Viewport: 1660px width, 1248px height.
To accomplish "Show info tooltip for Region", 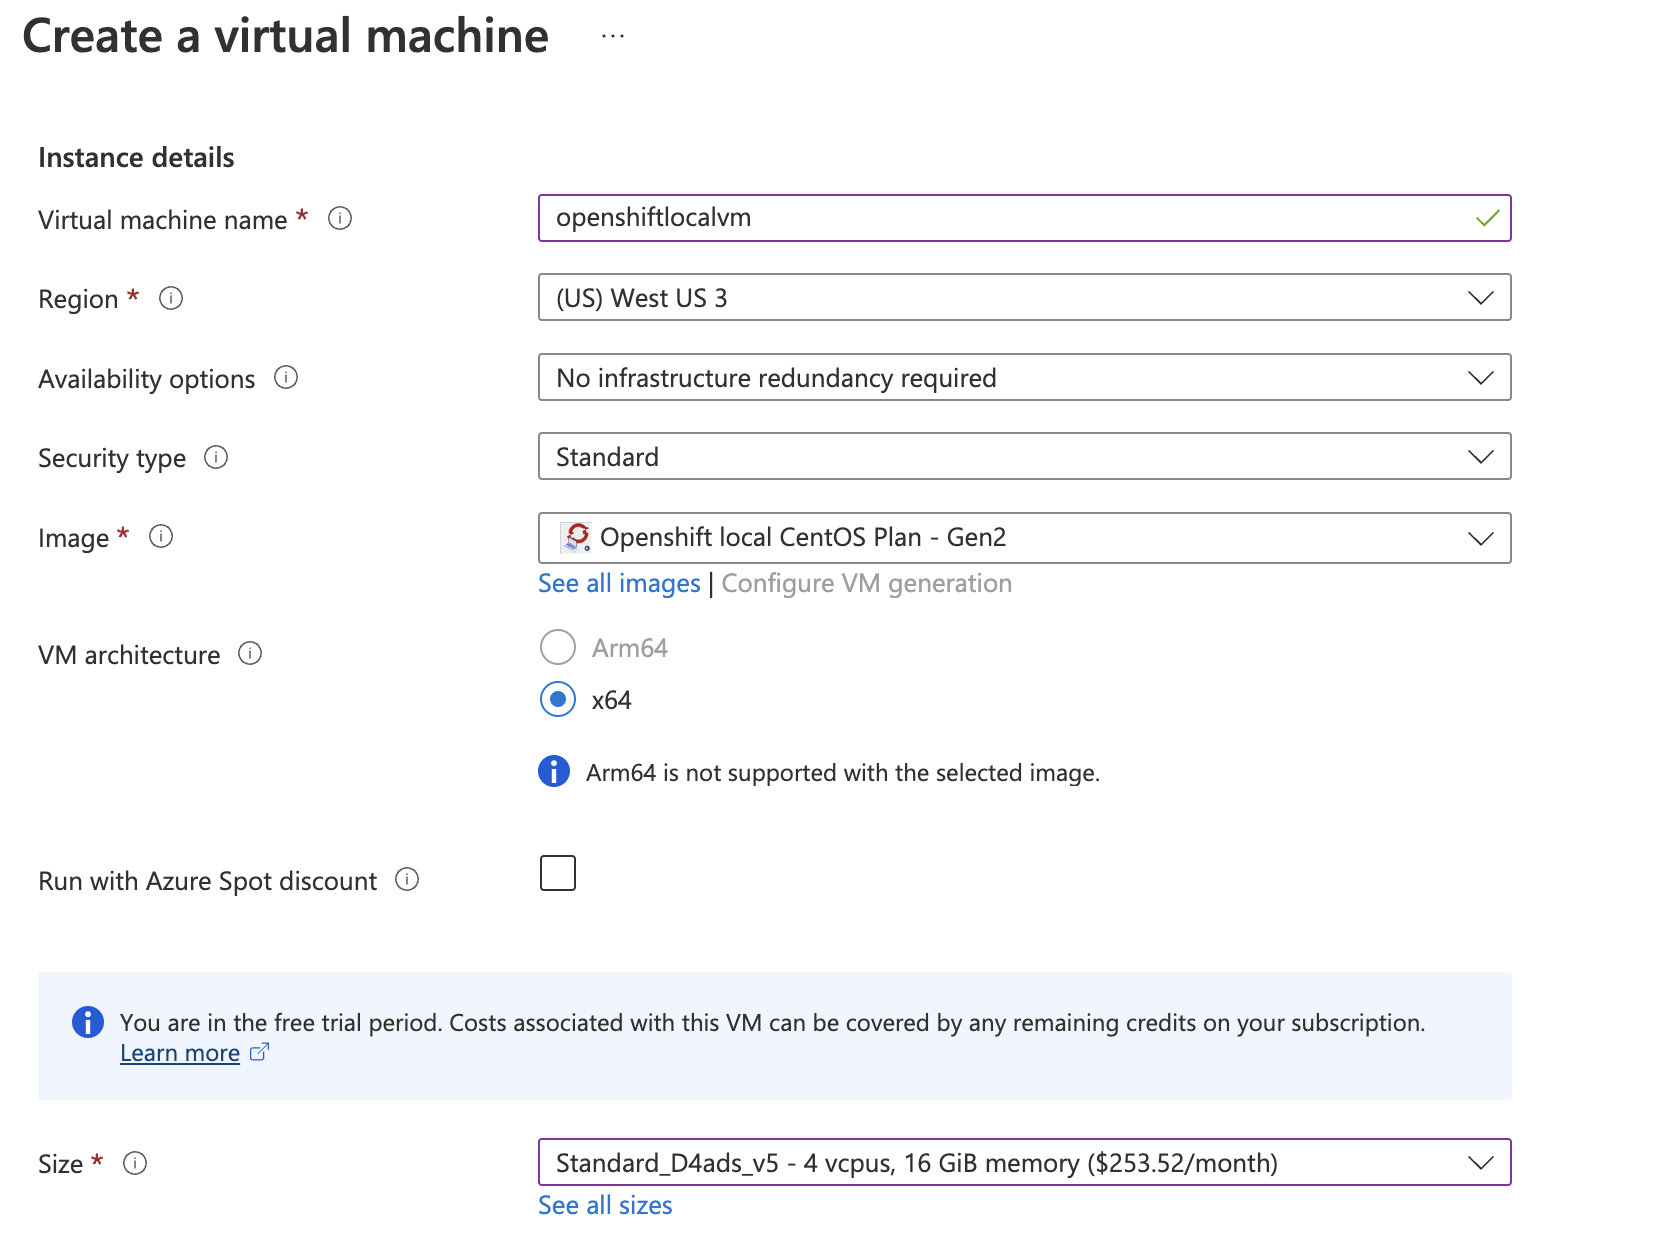I will (171, 298).
